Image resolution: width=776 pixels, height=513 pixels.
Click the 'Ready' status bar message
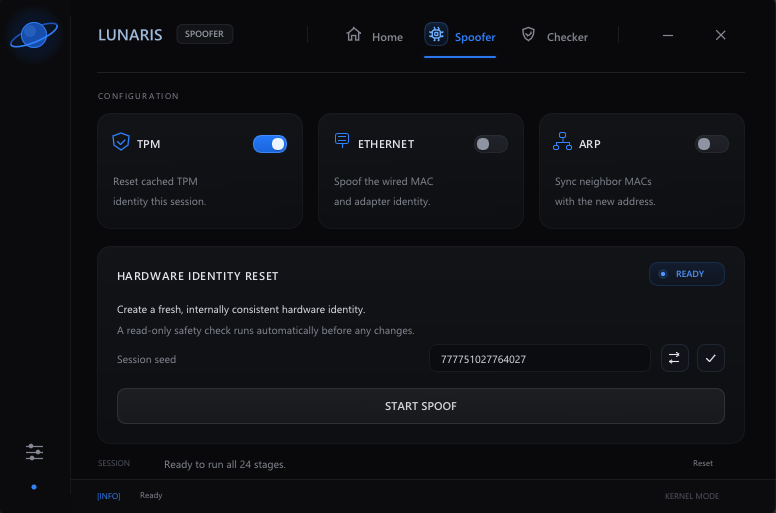click(151, 495)
